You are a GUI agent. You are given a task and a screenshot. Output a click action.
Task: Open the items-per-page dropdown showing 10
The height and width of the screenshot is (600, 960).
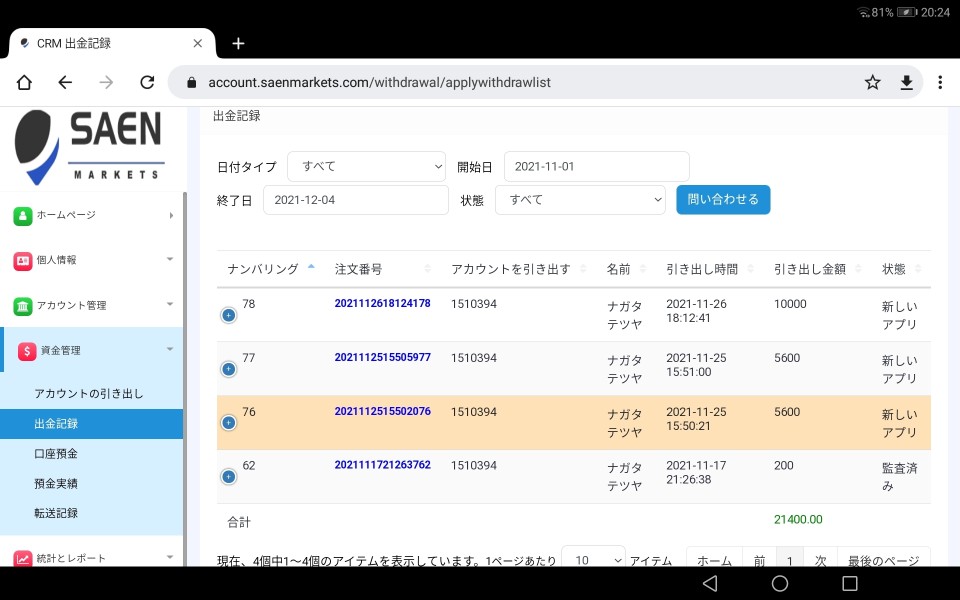[x=593, y=560]
